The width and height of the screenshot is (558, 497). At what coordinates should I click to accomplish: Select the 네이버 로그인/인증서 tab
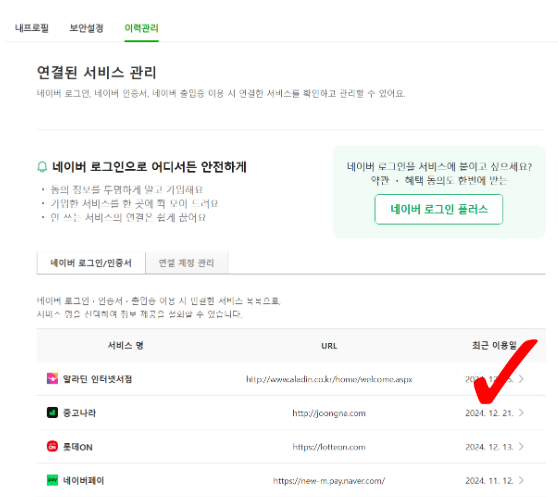click(x=91, y=263)
